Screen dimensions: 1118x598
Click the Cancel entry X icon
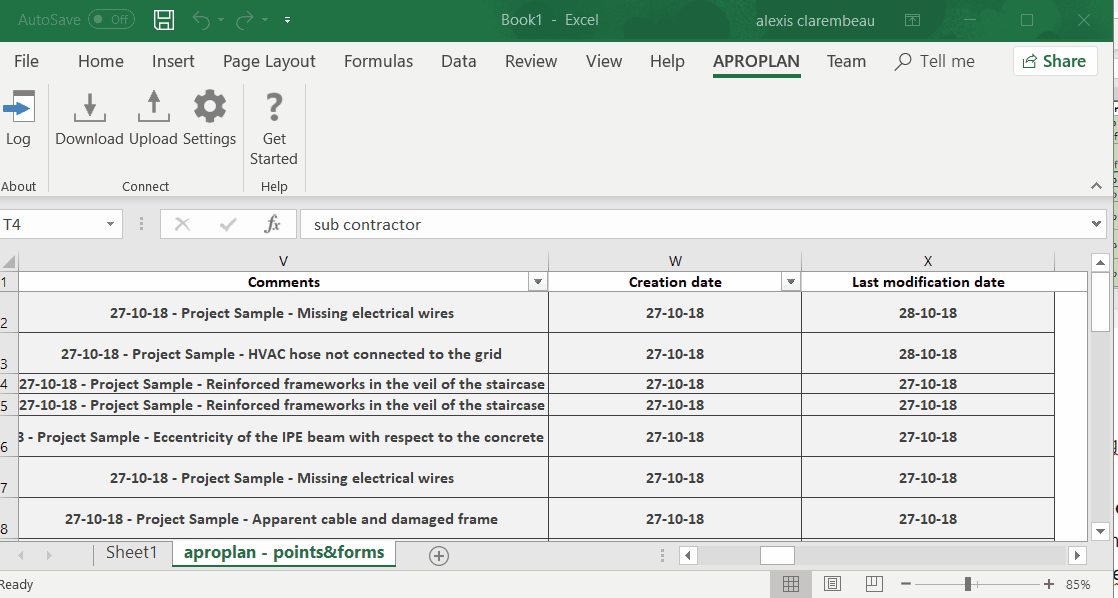click(183, 225)
